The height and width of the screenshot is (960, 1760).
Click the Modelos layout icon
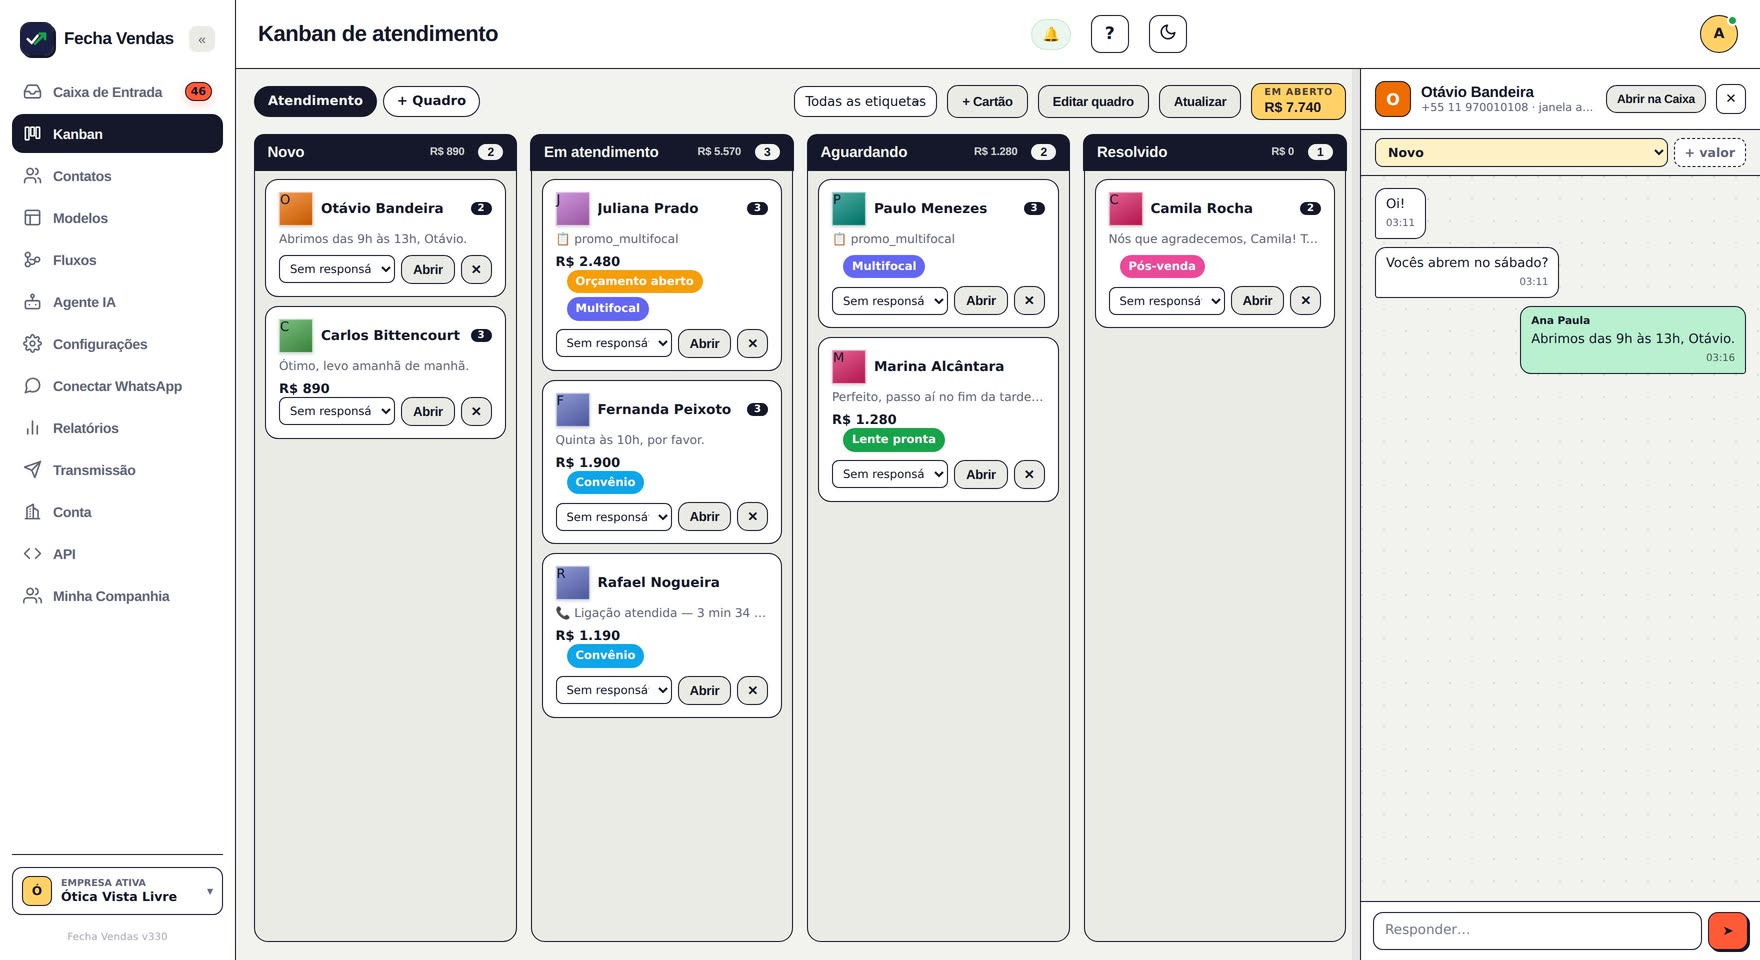coord(33,218)
